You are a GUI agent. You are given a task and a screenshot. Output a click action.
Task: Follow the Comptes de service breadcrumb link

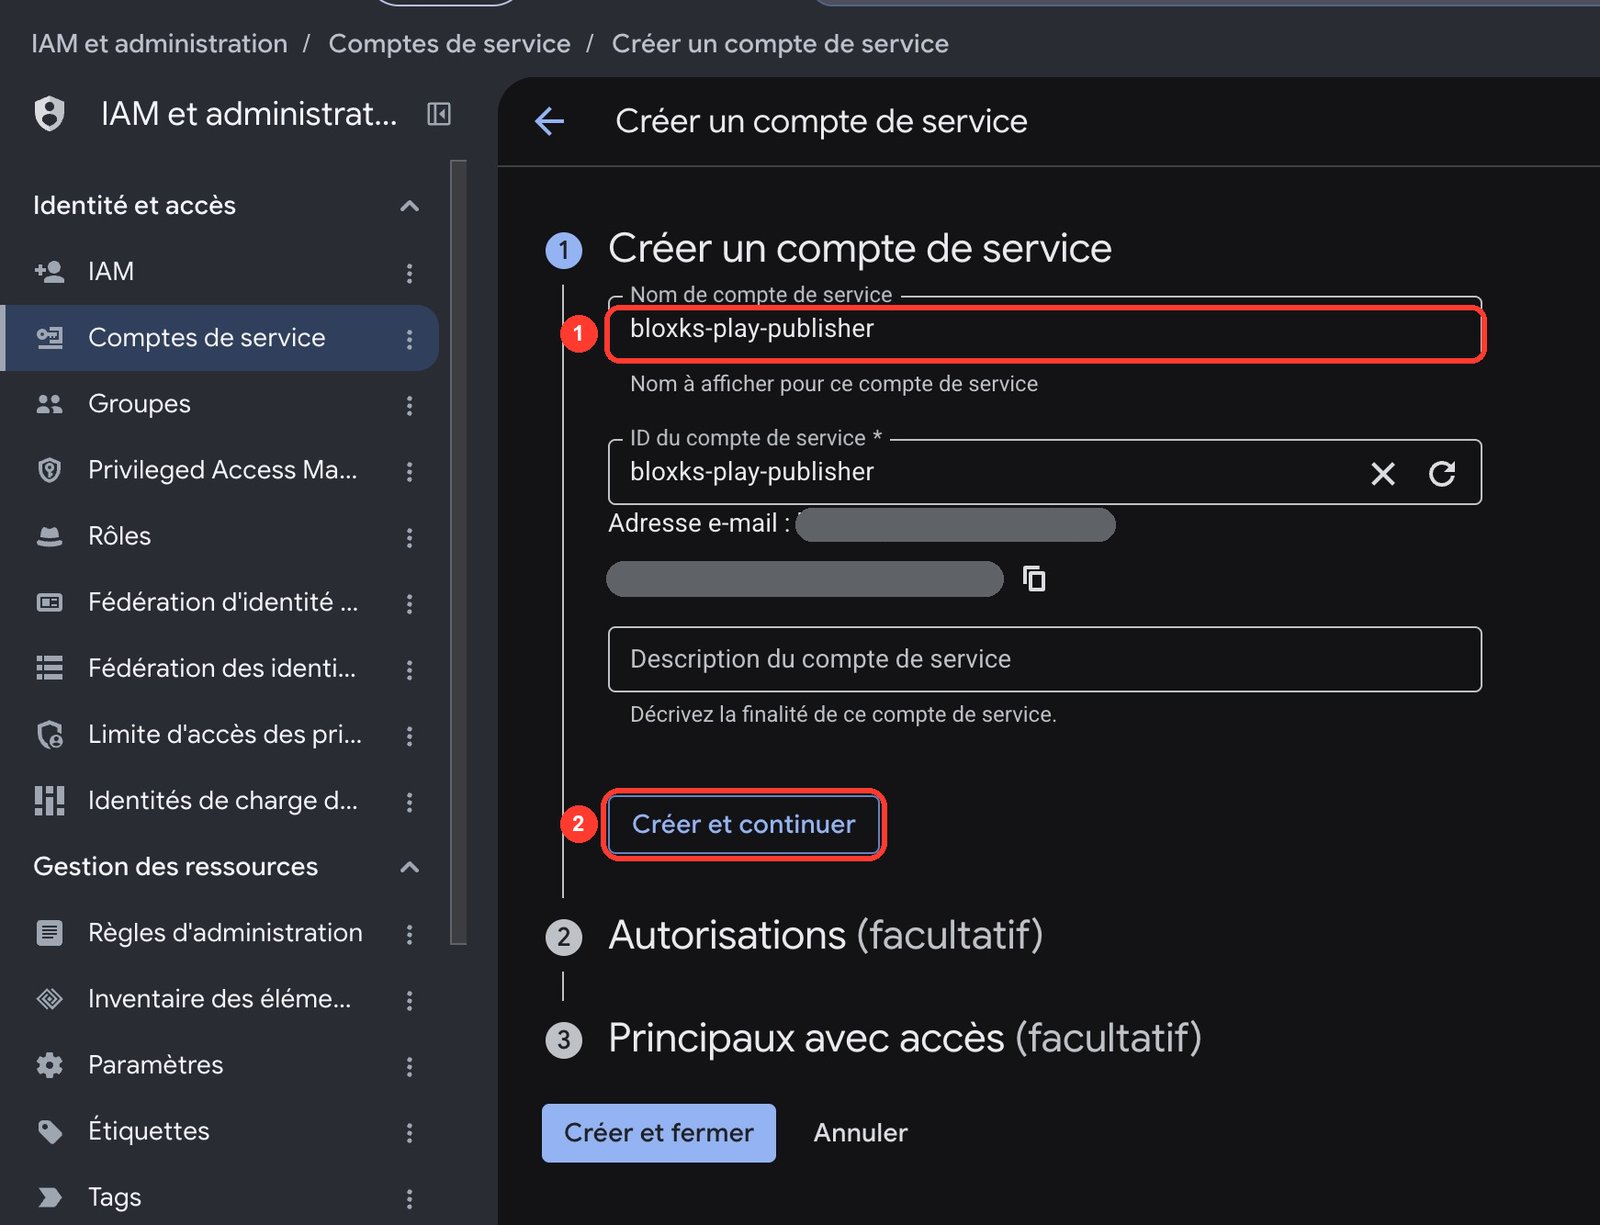pyautogui.click(x=449, y=44)
